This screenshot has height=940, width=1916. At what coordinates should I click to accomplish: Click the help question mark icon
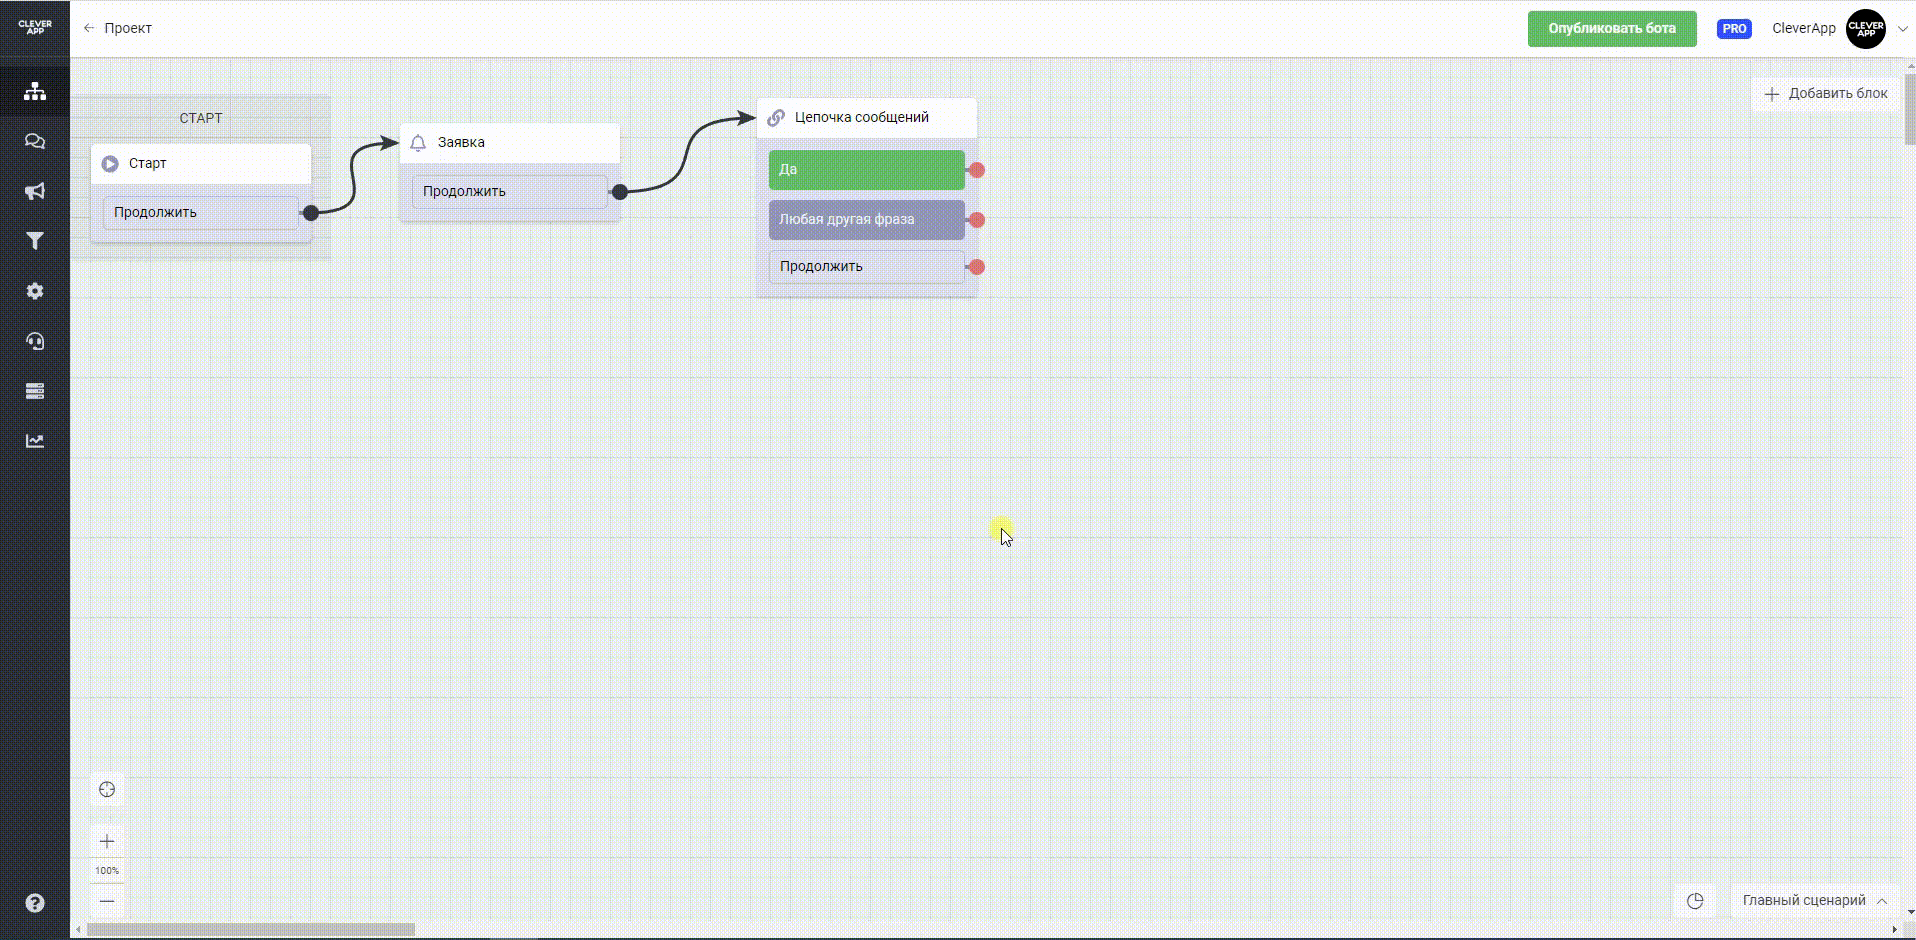tap(35, 903)
